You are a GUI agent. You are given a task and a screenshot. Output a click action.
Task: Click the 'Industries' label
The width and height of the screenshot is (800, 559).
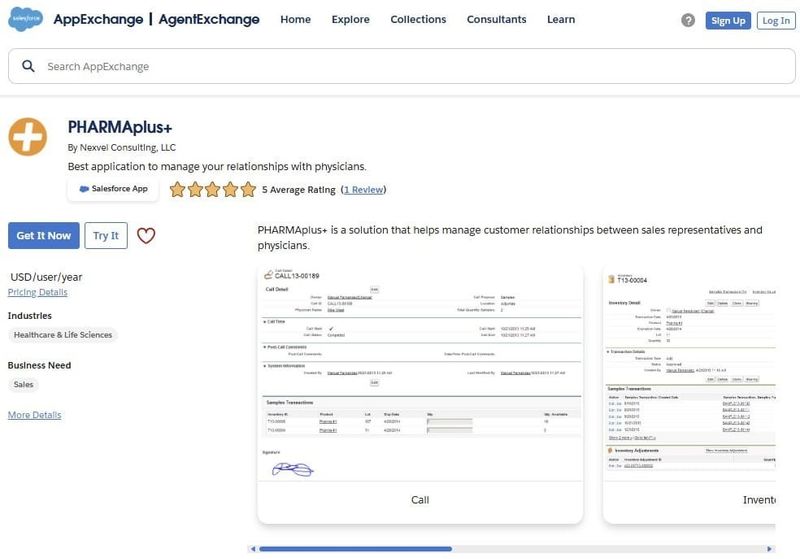(30, 316)
